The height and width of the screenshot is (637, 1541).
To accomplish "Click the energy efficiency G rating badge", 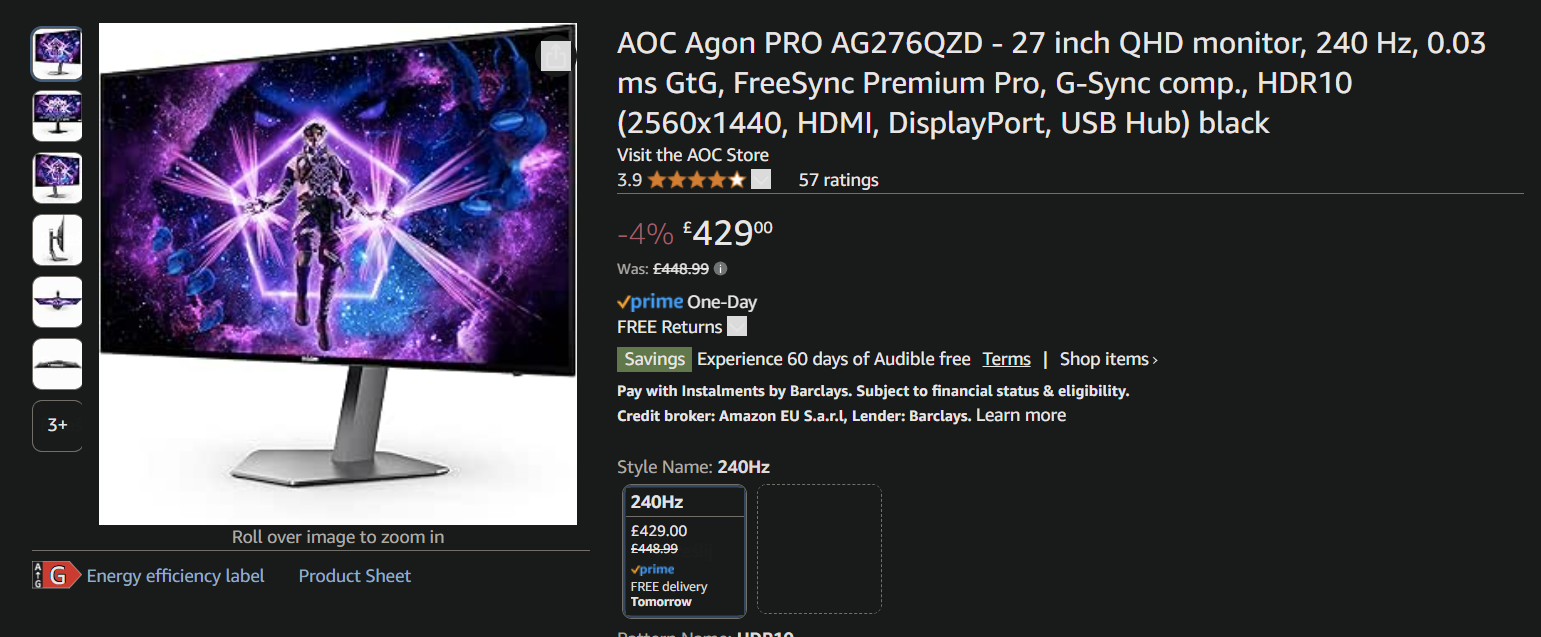I will coord(56,575).
